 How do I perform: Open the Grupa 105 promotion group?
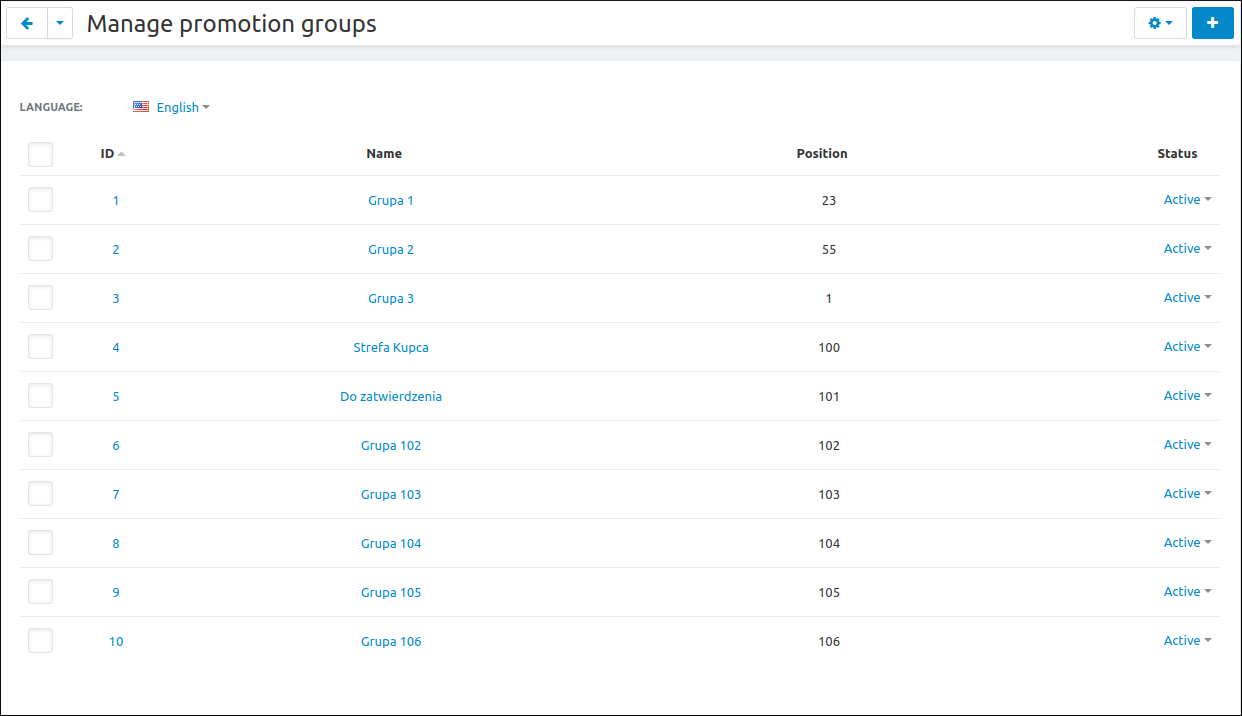coord(391,592)
